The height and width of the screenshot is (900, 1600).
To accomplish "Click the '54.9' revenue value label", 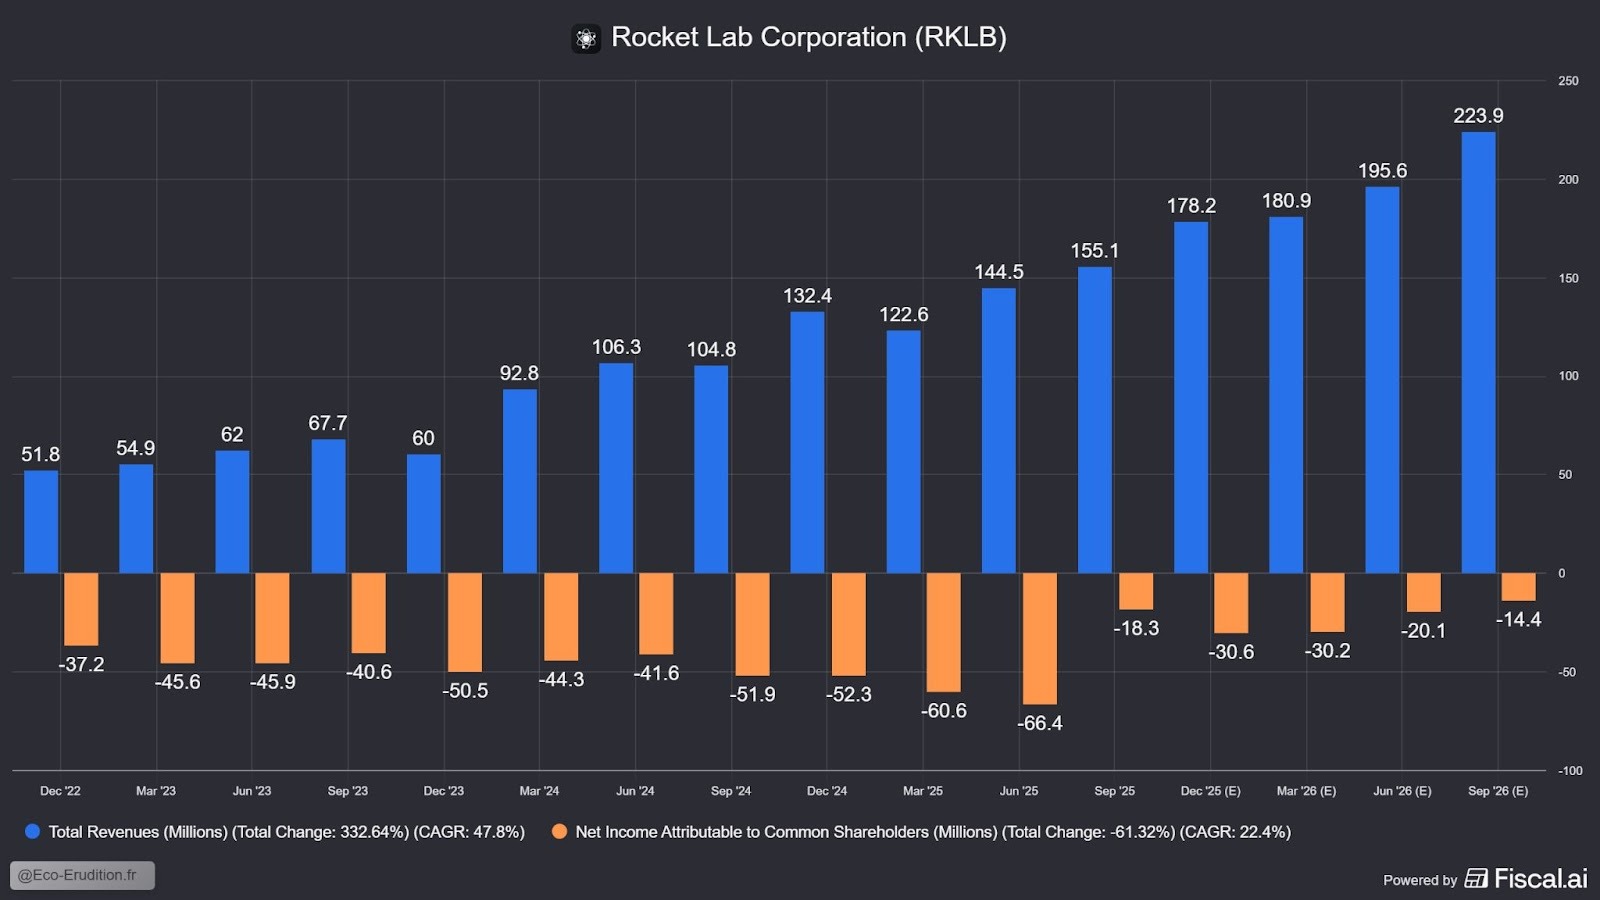I will click(x=136, y=449).
